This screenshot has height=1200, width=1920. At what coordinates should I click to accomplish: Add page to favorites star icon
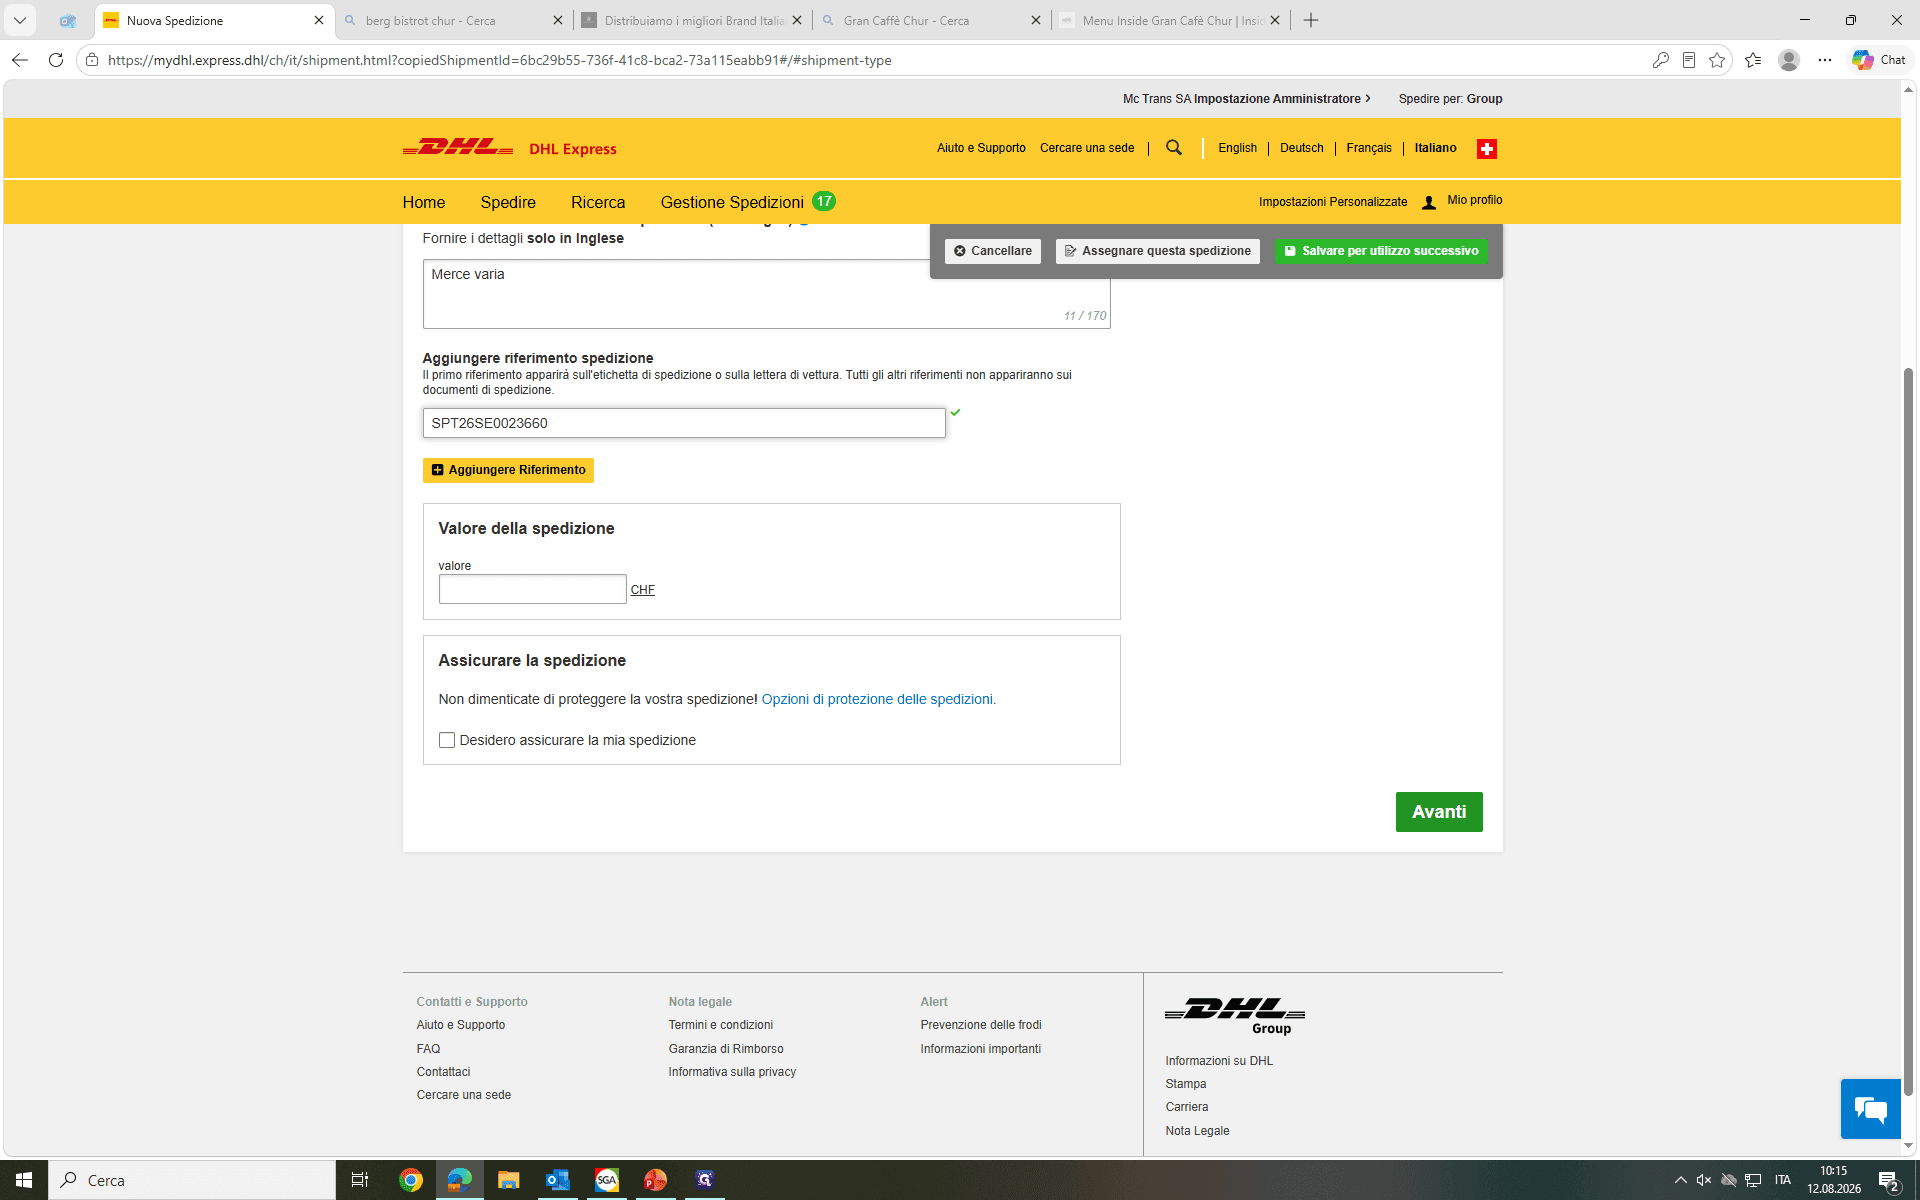click(x=1717, y=60)
